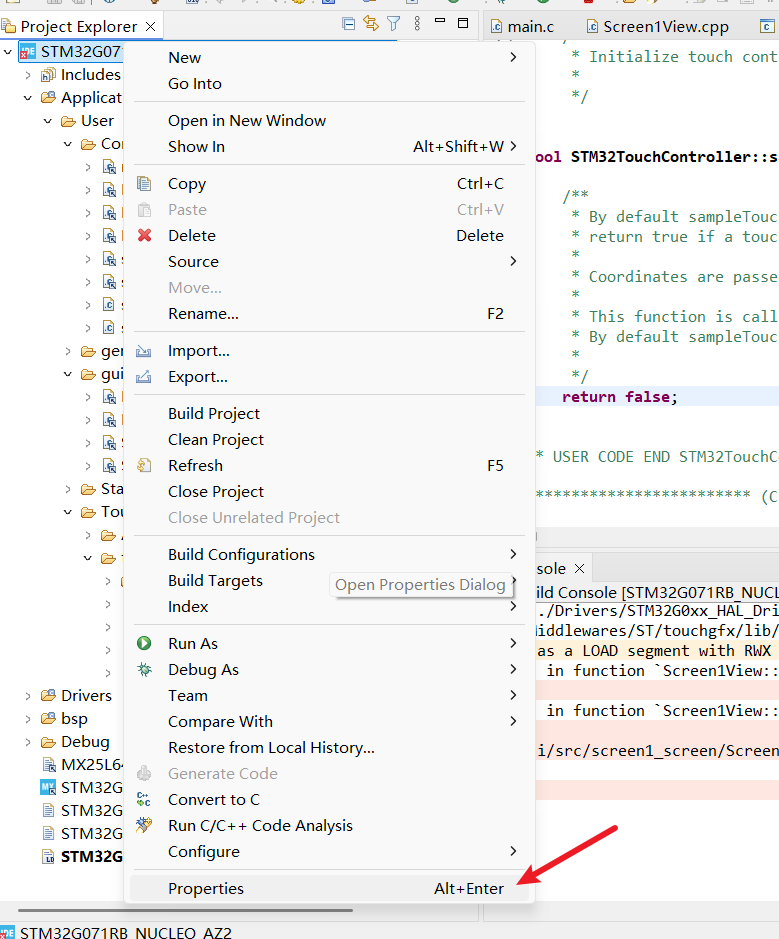Open the Configure submenu

pyautogui.click(x=329, y=852)
